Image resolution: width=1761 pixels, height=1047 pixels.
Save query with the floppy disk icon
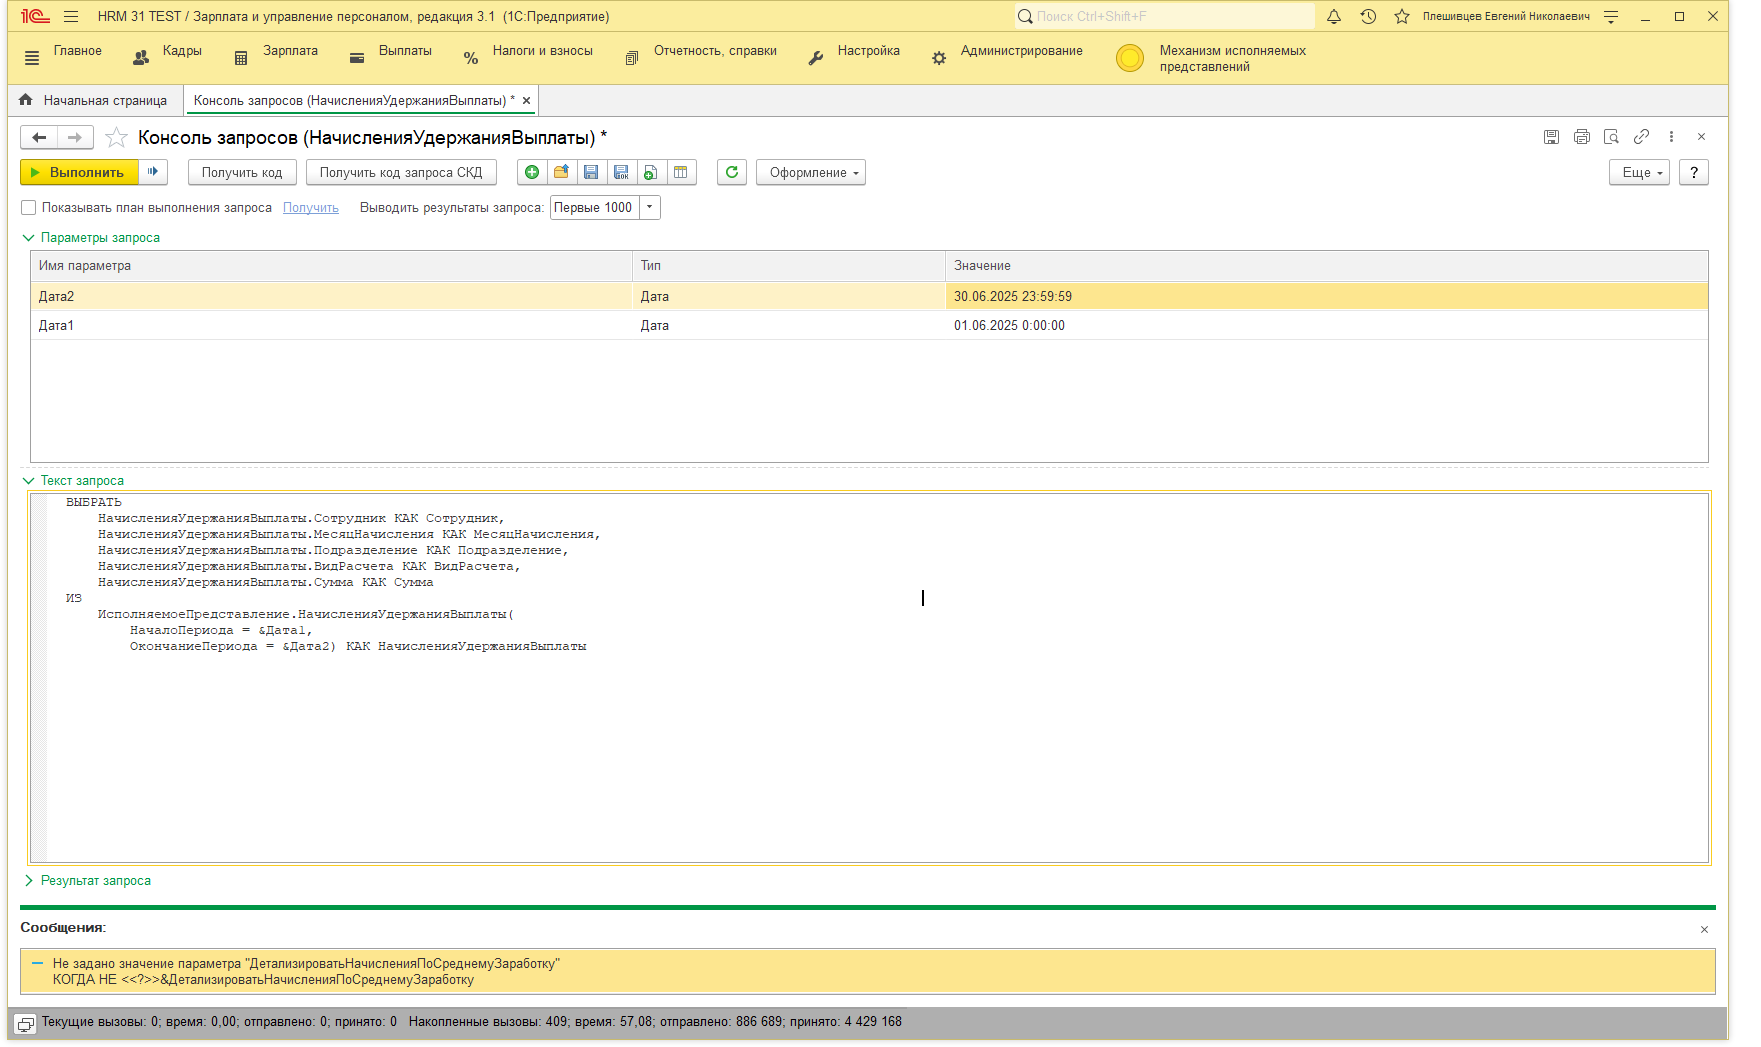point(591,172)
